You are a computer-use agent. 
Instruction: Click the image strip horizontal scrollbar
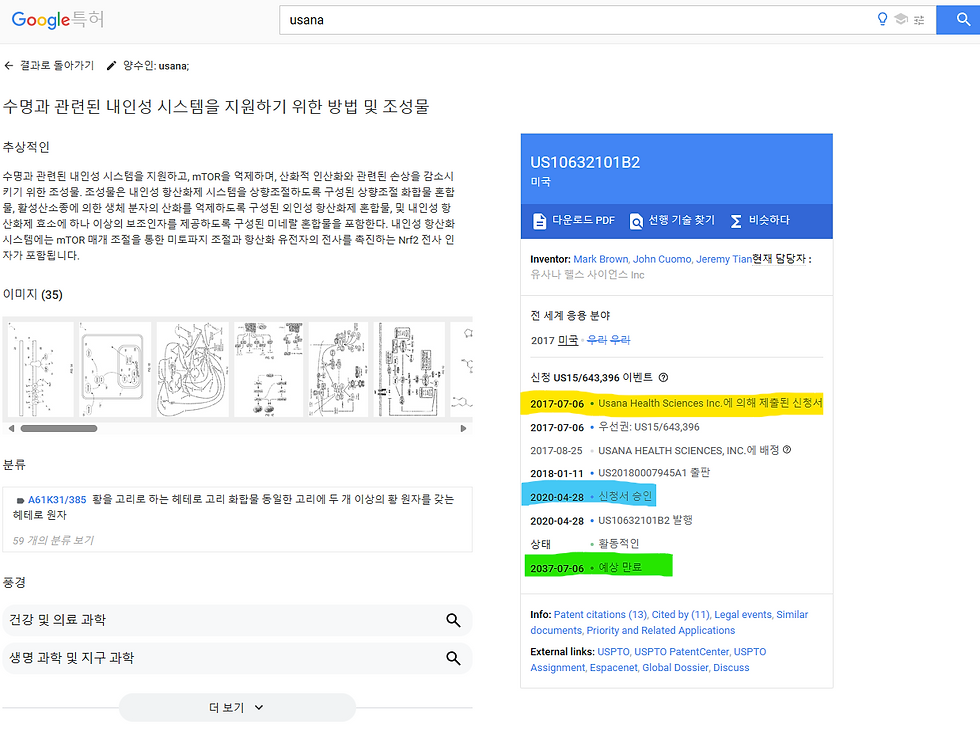(x=59, y=429)
